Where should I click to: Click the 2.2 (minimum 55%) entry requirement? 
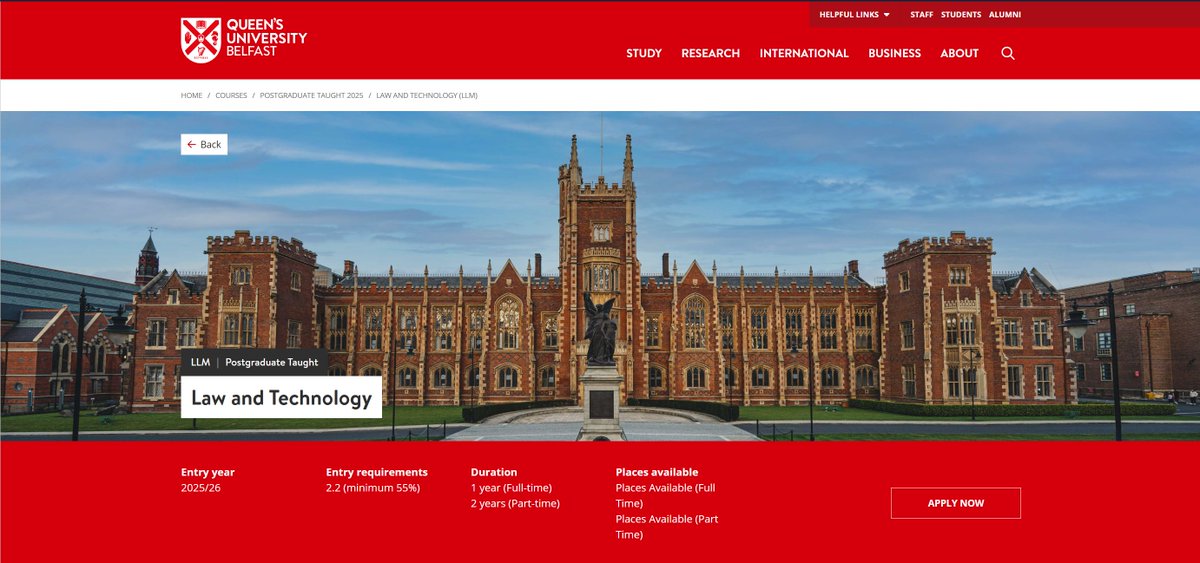click(373, 488)
